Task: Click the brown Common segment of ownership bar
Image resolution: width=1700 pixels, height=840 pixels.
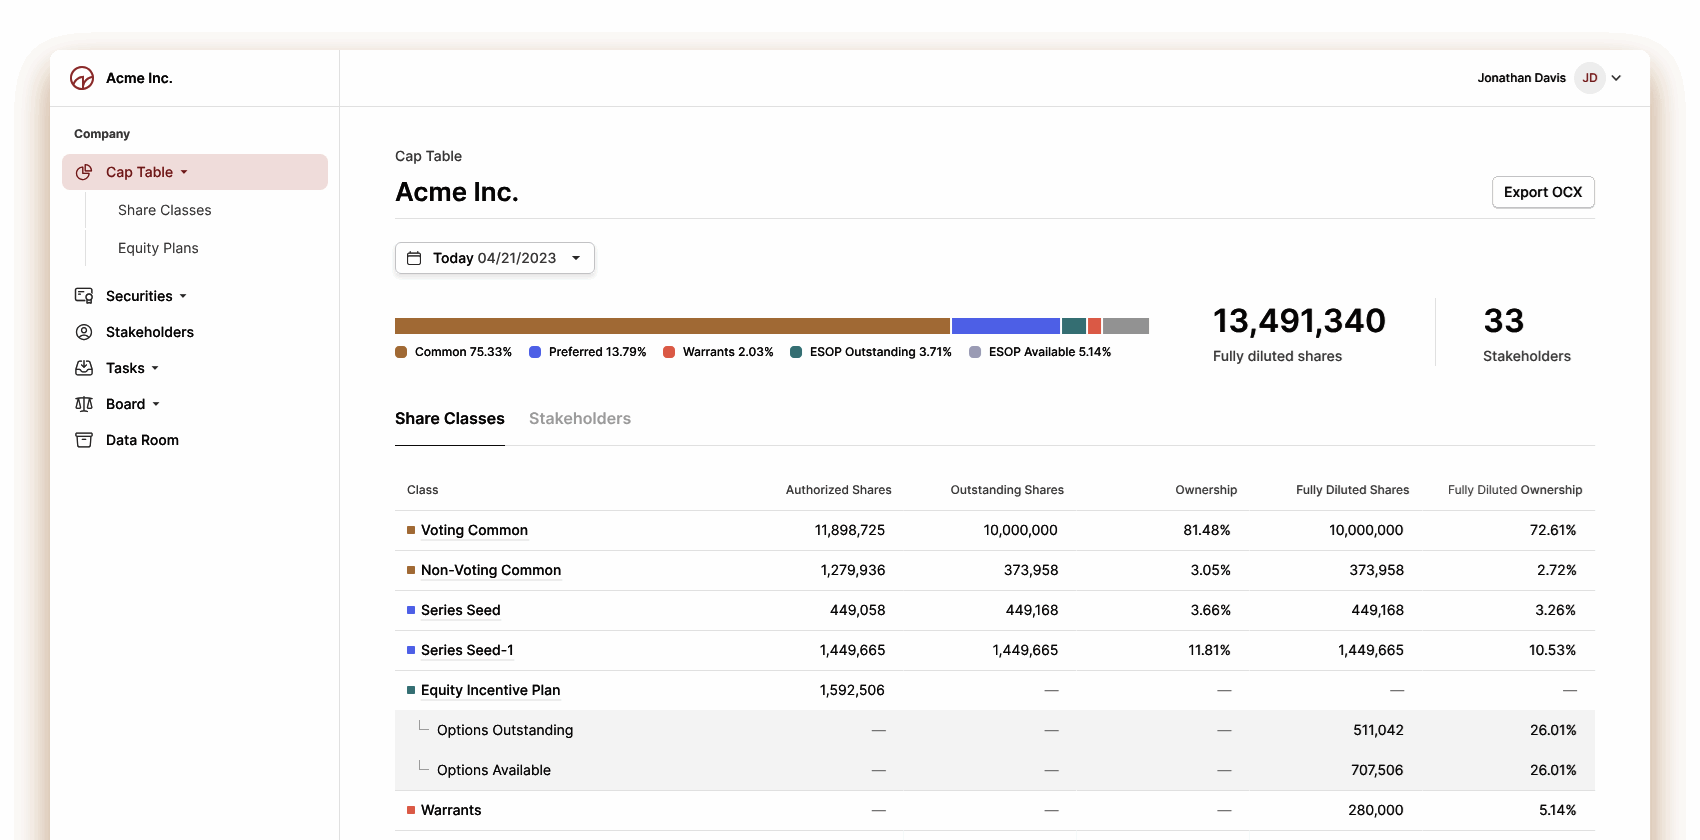Action: point(672,326)
